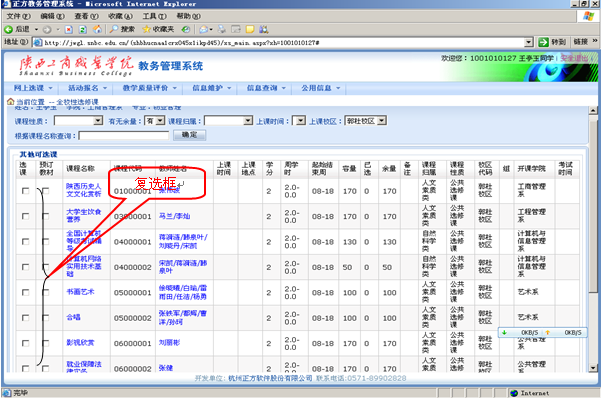This screenshot has width=601, height=398.
Task: Open the 信息维护 navigation menu
Action: tap(211, 88)
